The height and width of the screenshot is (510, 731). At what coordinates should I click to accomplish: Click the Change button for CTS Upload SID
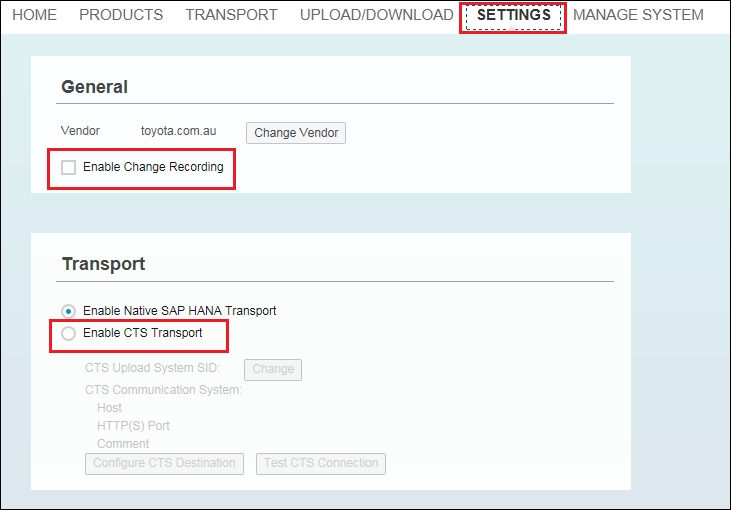click(x=273, y=370)
